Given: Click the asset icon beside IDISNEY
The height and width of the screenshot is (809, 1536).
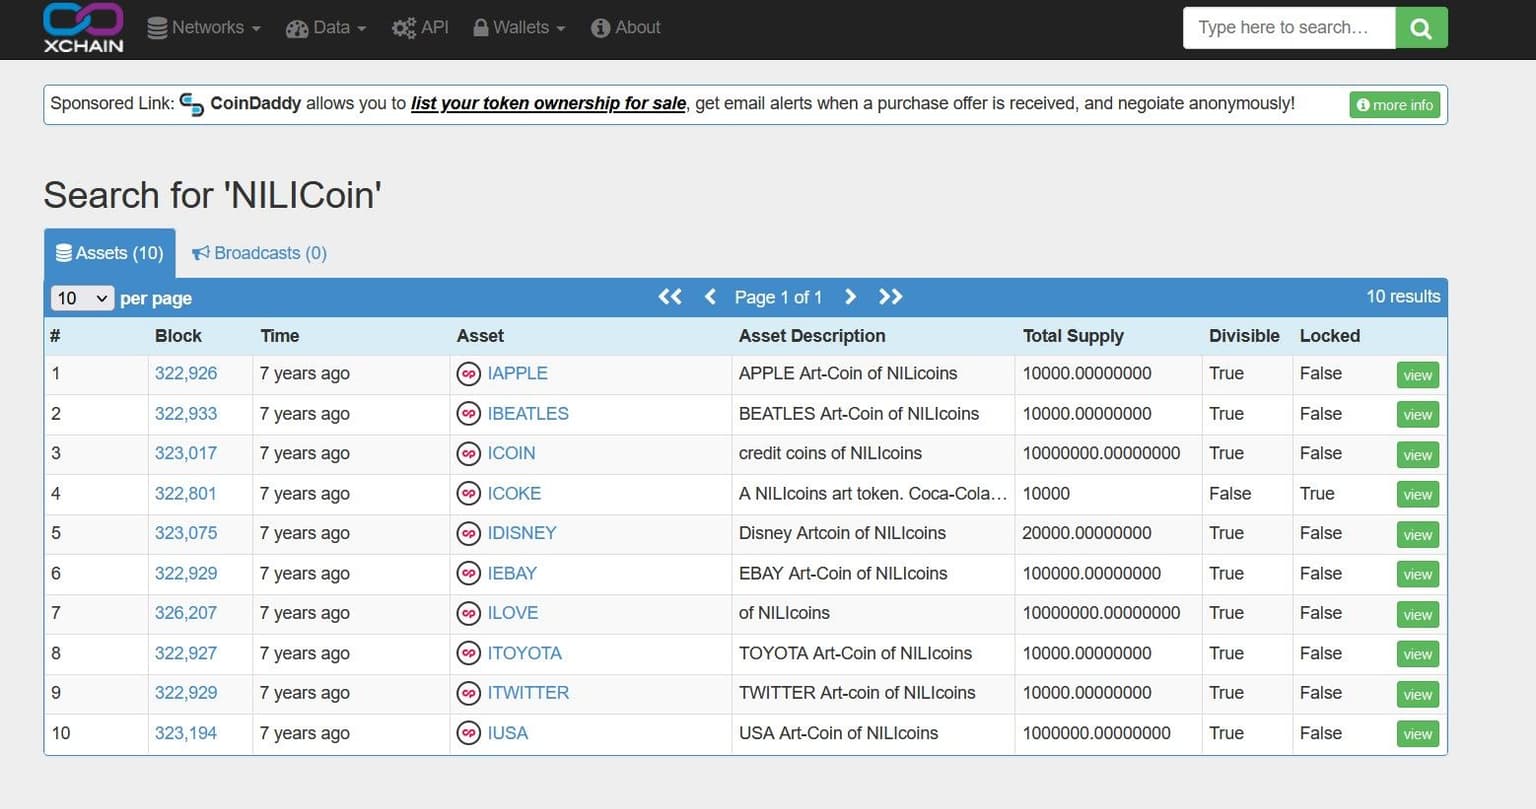Looking at the screenshot, I should (468, 534).
